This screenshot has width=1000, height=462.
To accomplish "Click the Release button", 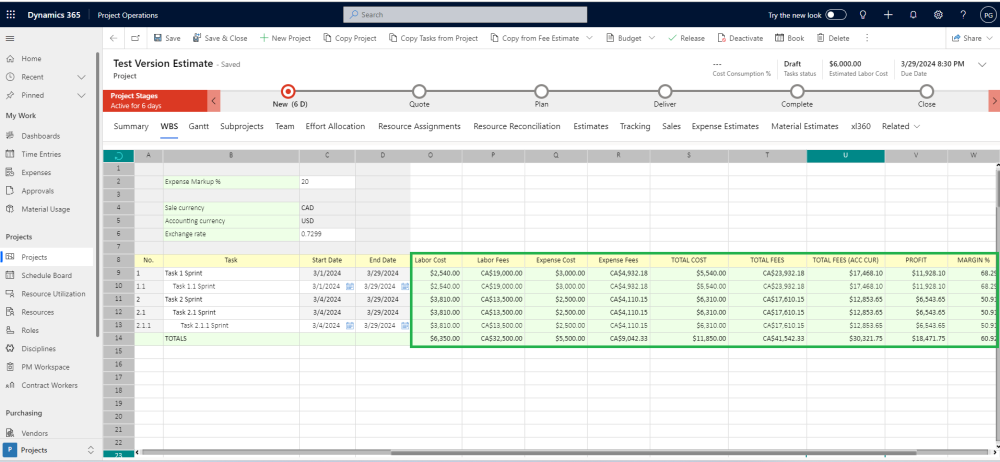I will (686, 38).
